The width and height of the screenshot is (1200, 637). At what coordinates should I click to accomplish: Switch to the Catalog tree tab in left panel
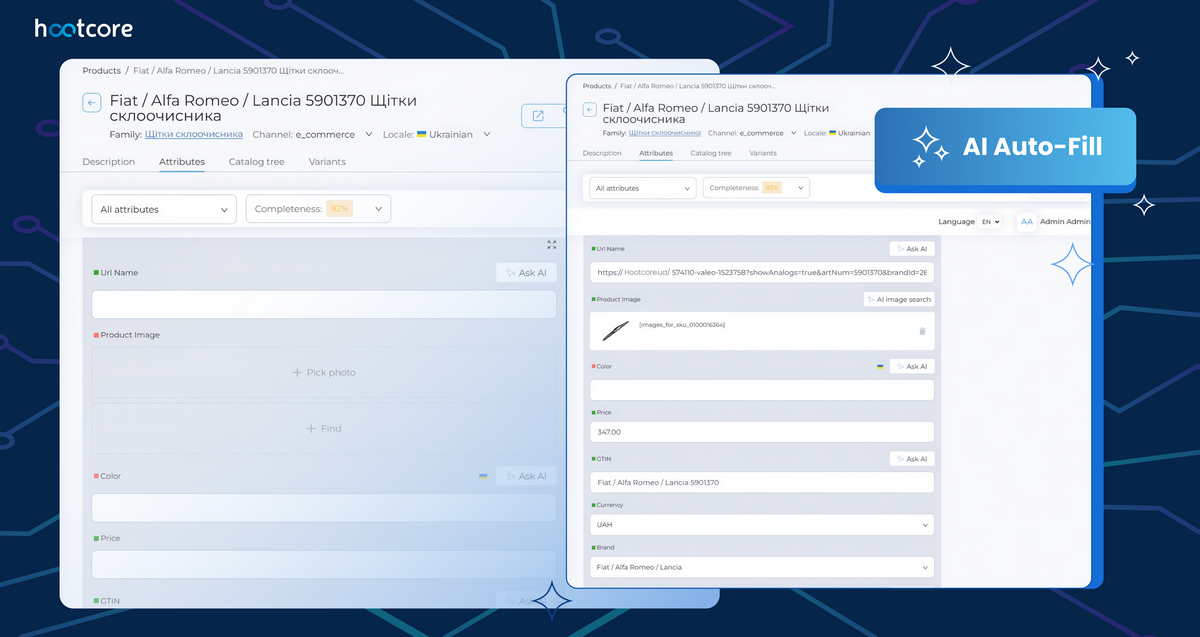[256, 161]
